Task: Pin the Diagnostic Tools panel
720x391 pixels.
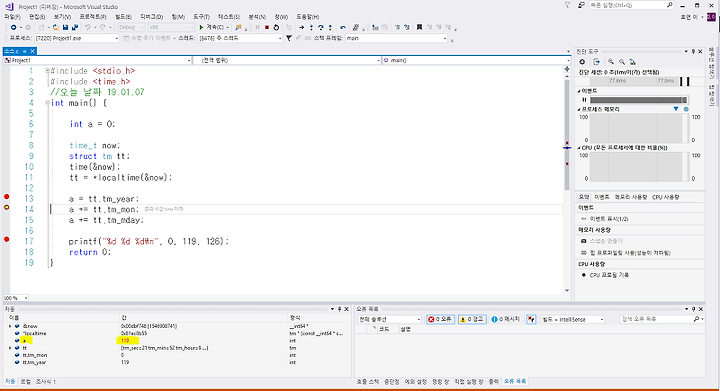Action: coord(693,51)
